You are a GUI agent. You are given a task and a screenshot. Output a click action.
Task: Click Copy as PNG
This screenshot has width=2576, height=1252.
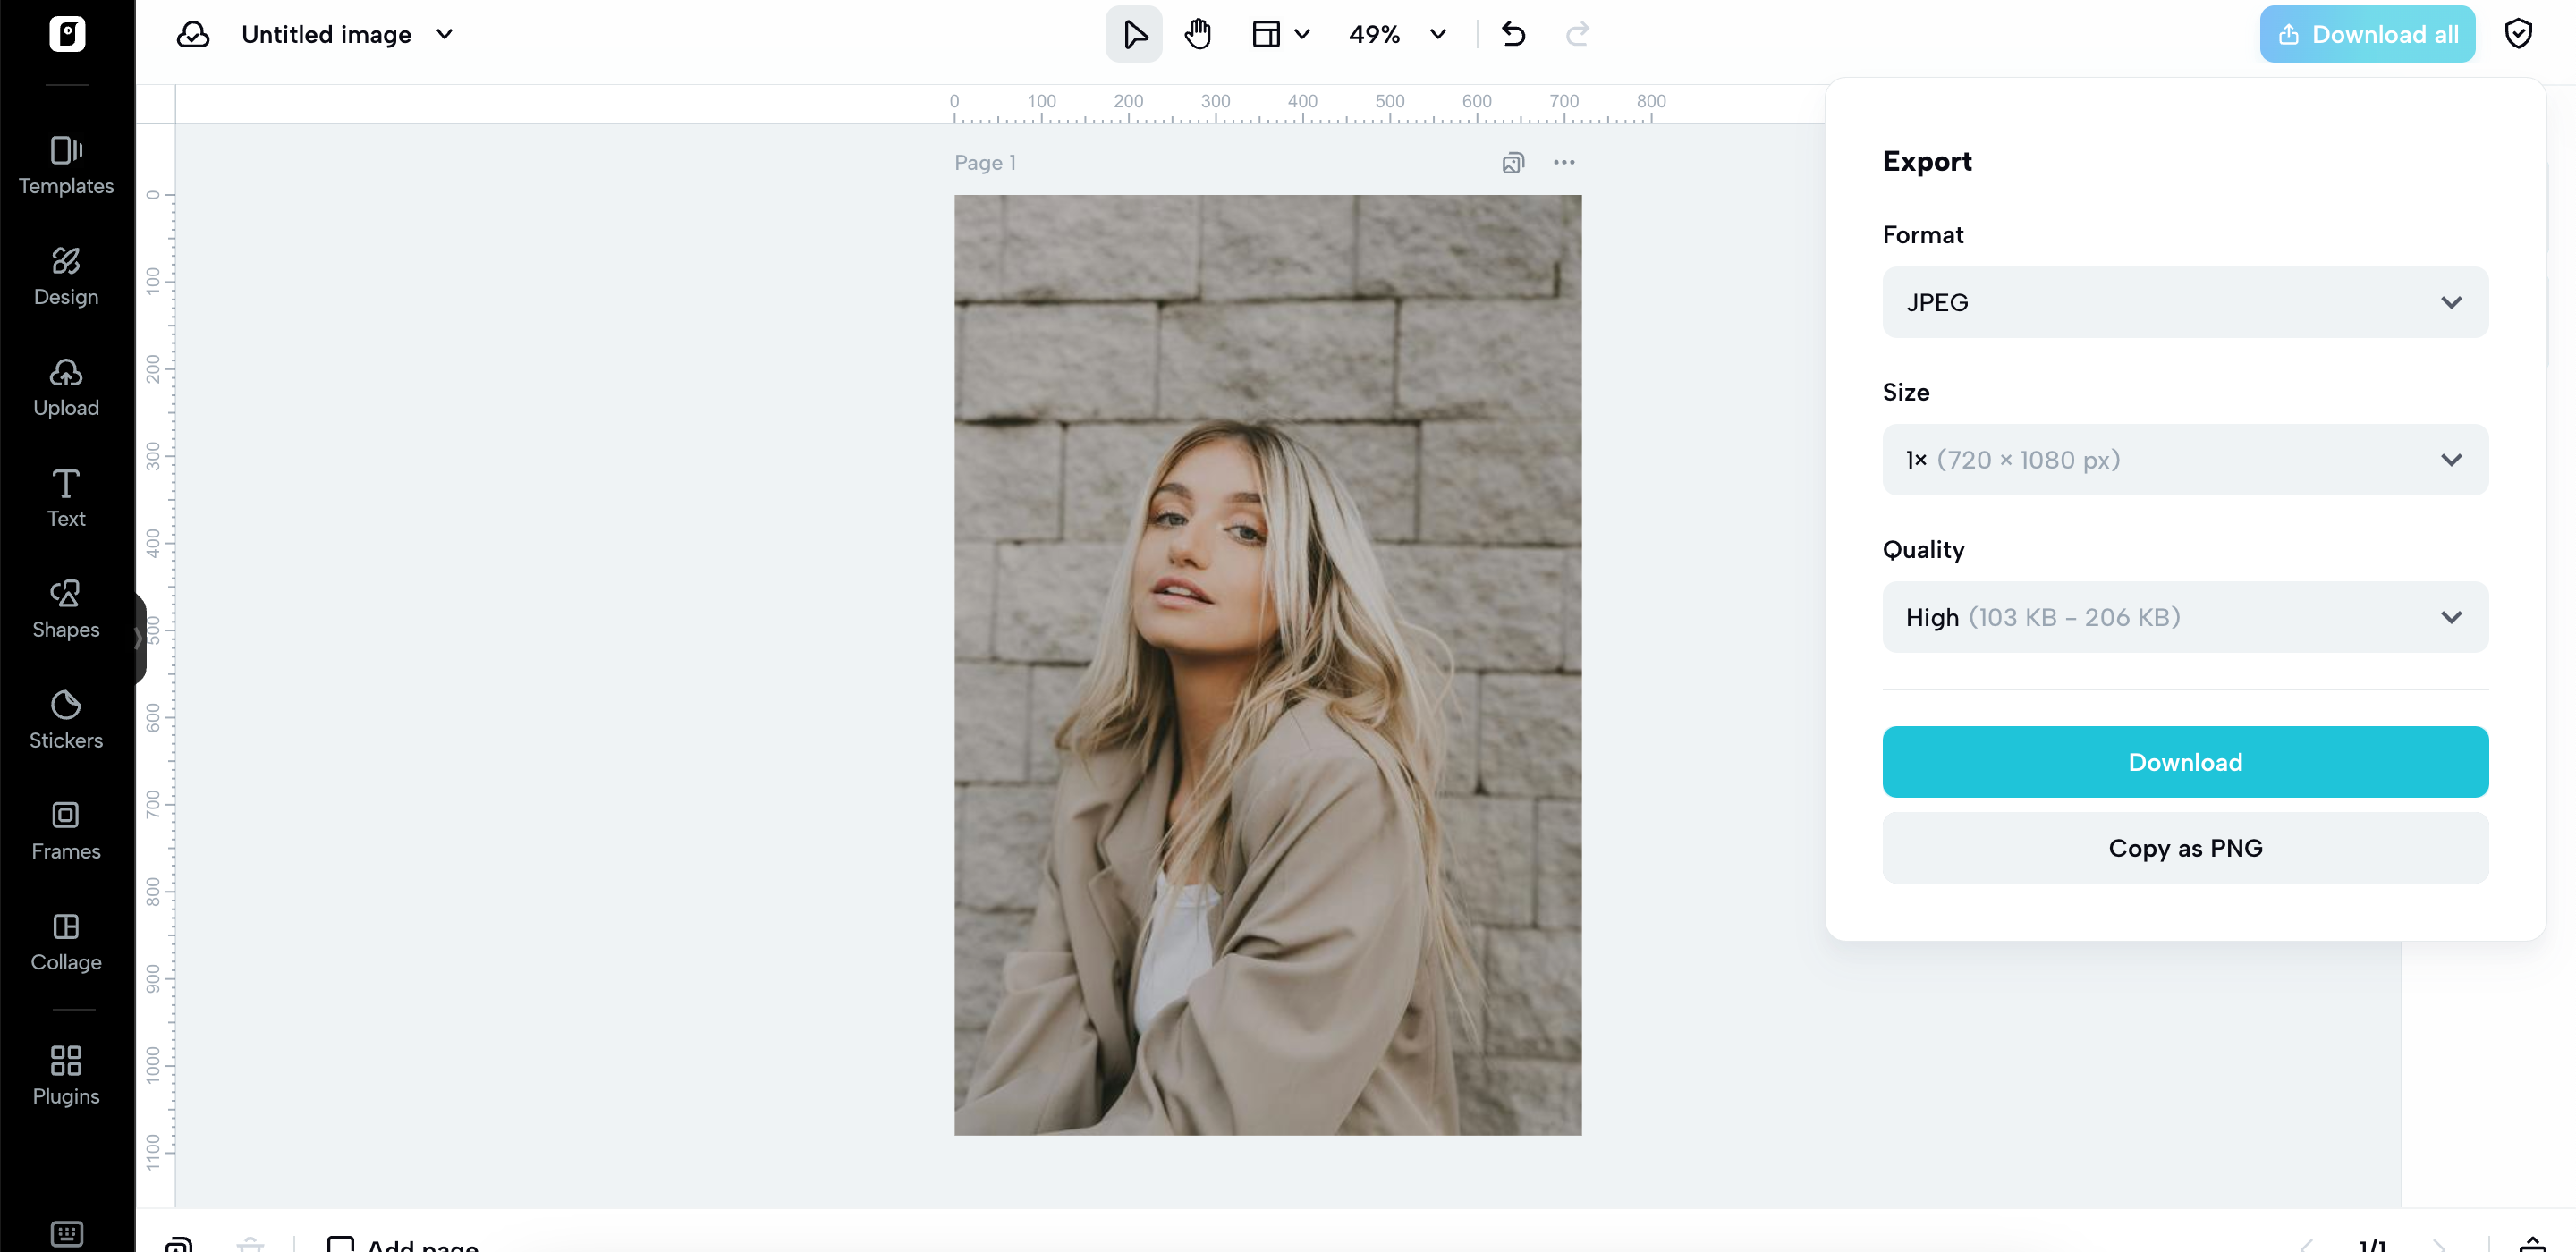[x=2185, y=848]
